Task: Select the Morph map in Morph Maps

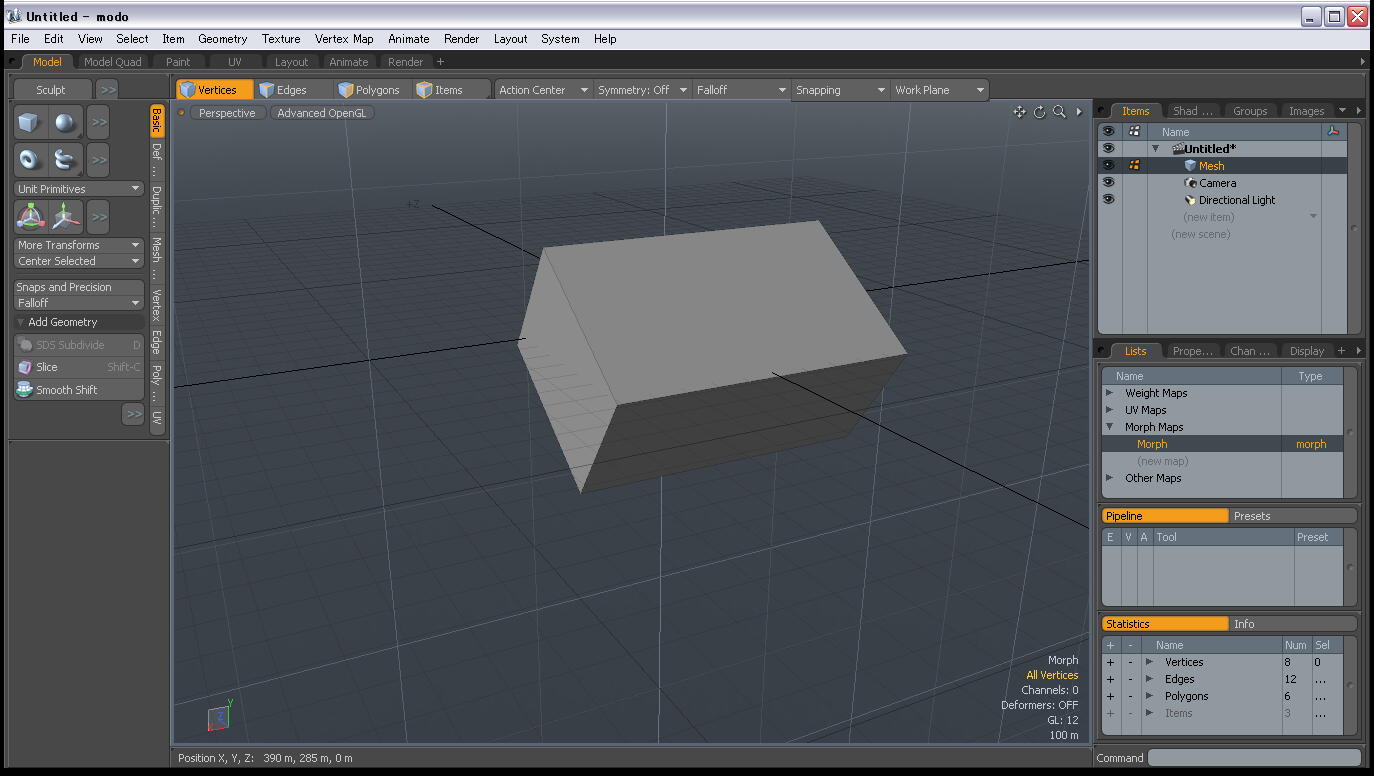Action: point(1152,443)
